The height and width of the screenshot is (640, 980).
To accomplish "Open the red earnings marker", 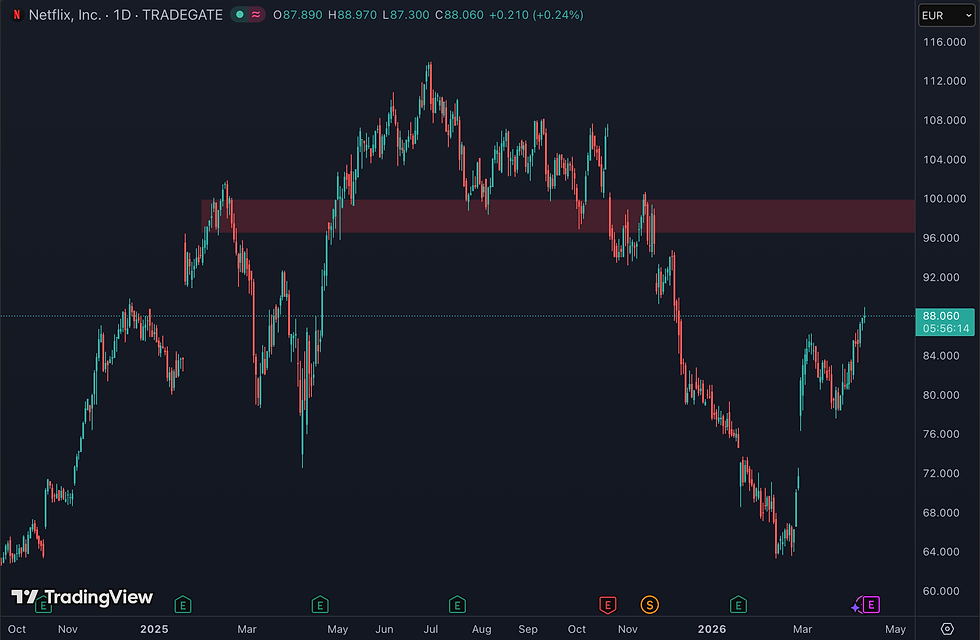I will coord(608,604).
